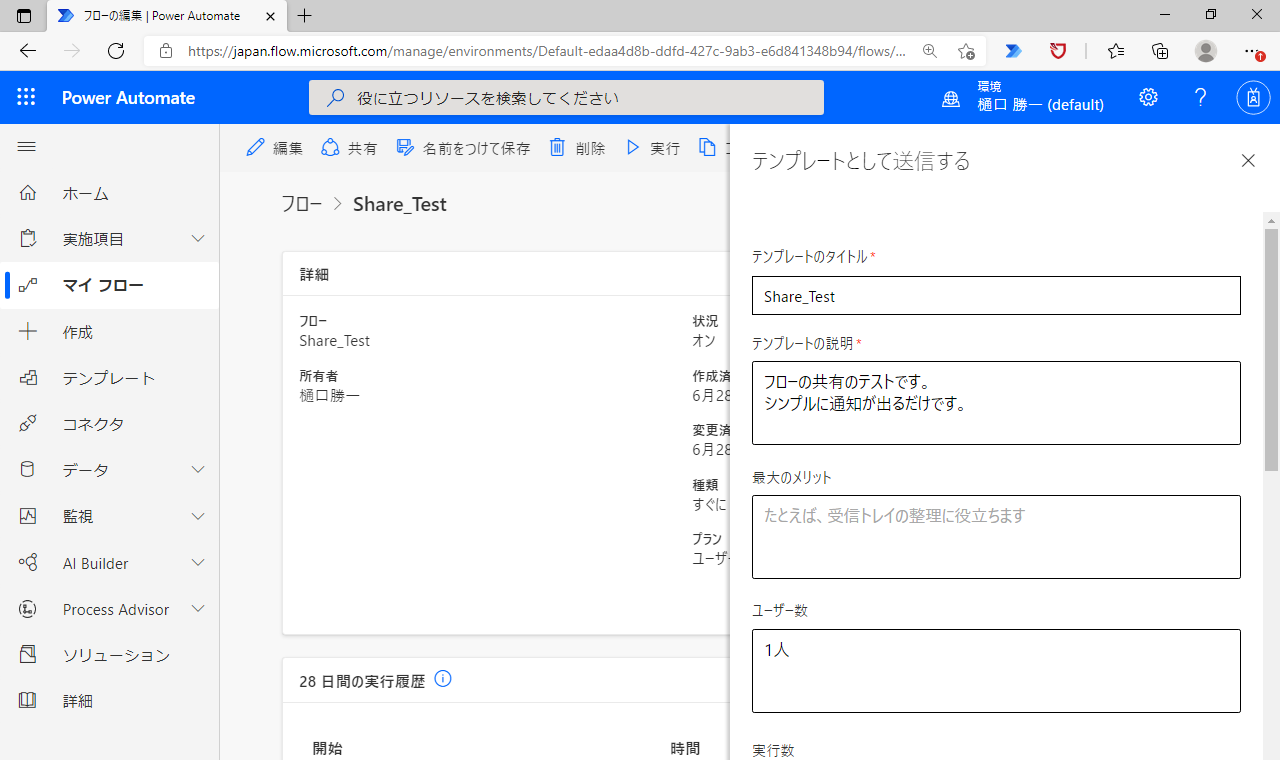Viewport: 1280px width, 760px height.
Task: Click the テンプレート icon in sidebar
Action: [28, 378]
